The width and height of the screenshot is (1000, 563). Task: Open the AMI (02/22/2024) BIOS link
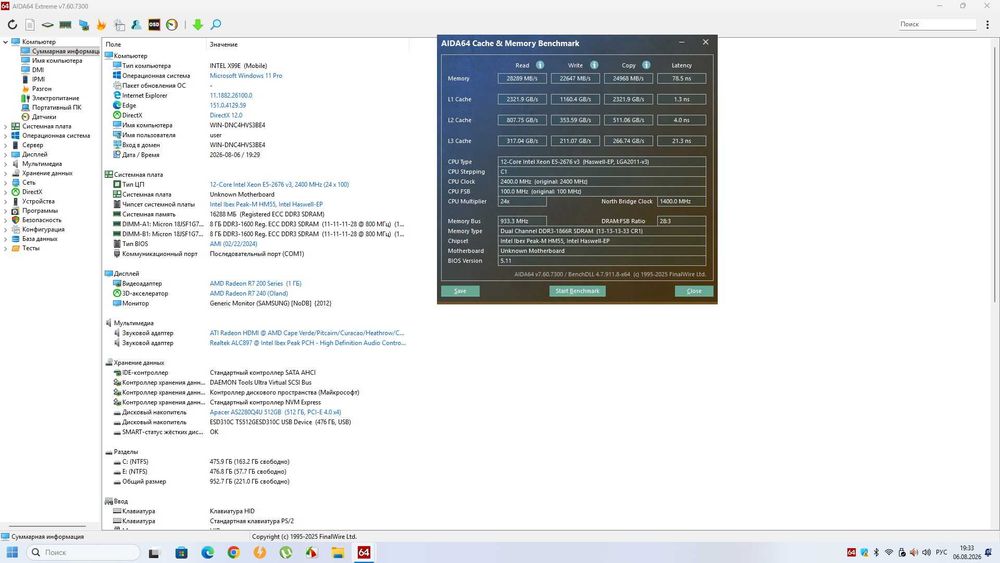tap(233, 244)
